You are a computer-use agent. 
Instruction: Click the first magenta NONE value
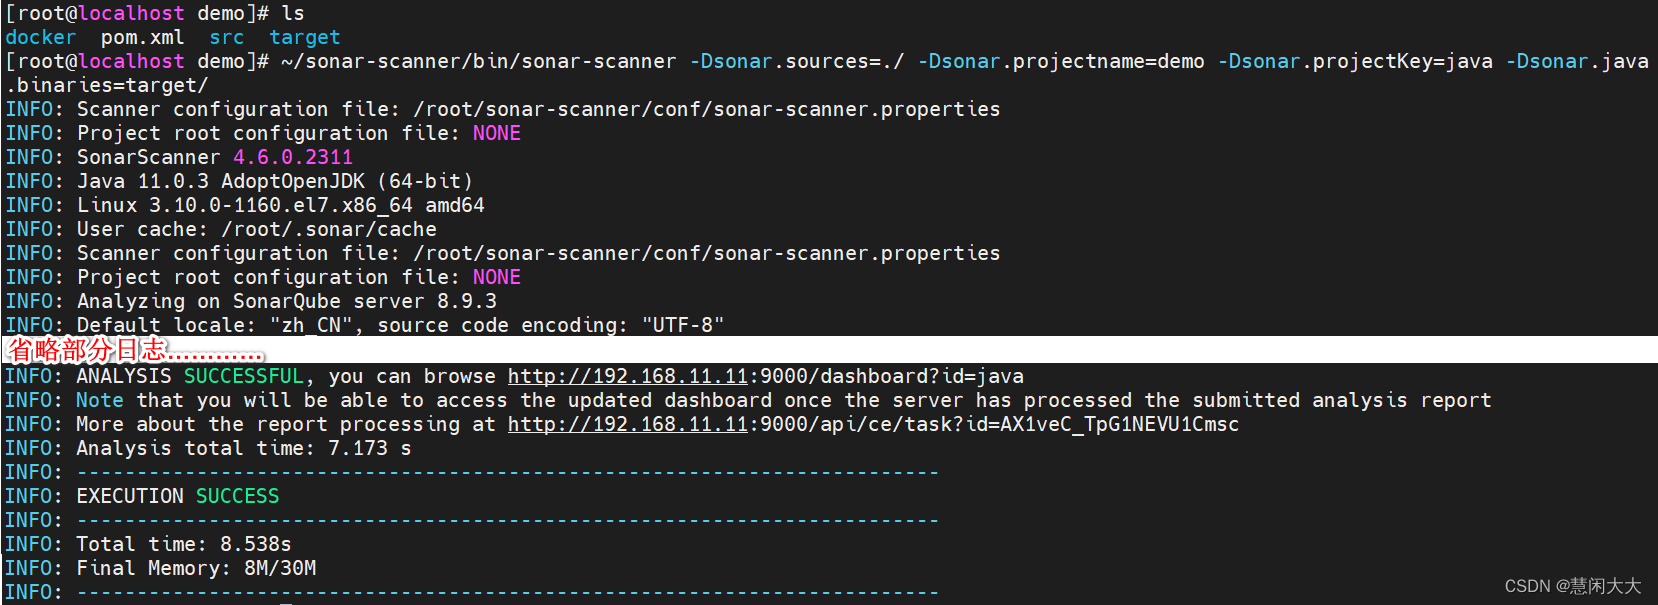point(496,134)
